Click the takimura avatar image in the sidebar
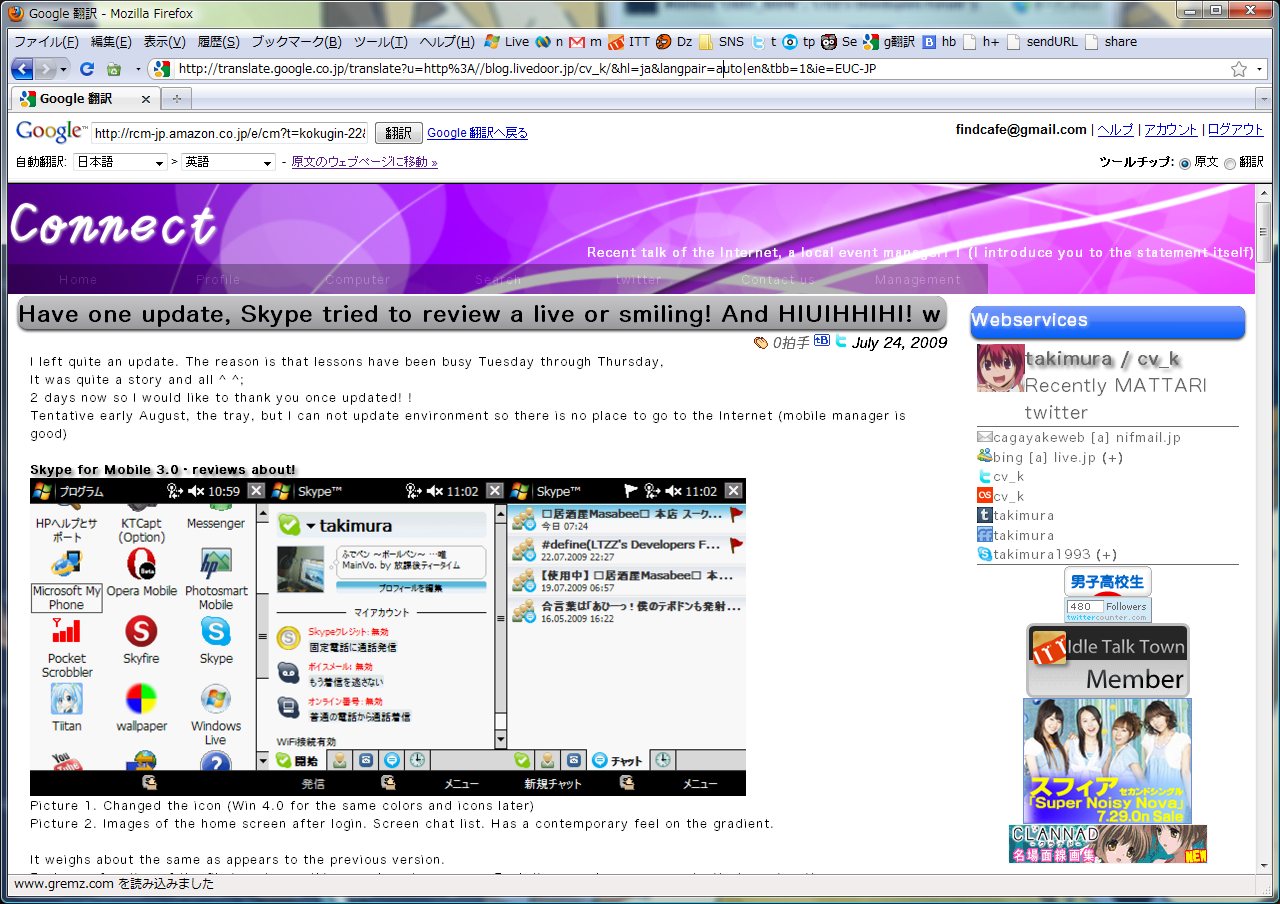The width and height of the screenshot is (1280, 904). [1000, 367]
